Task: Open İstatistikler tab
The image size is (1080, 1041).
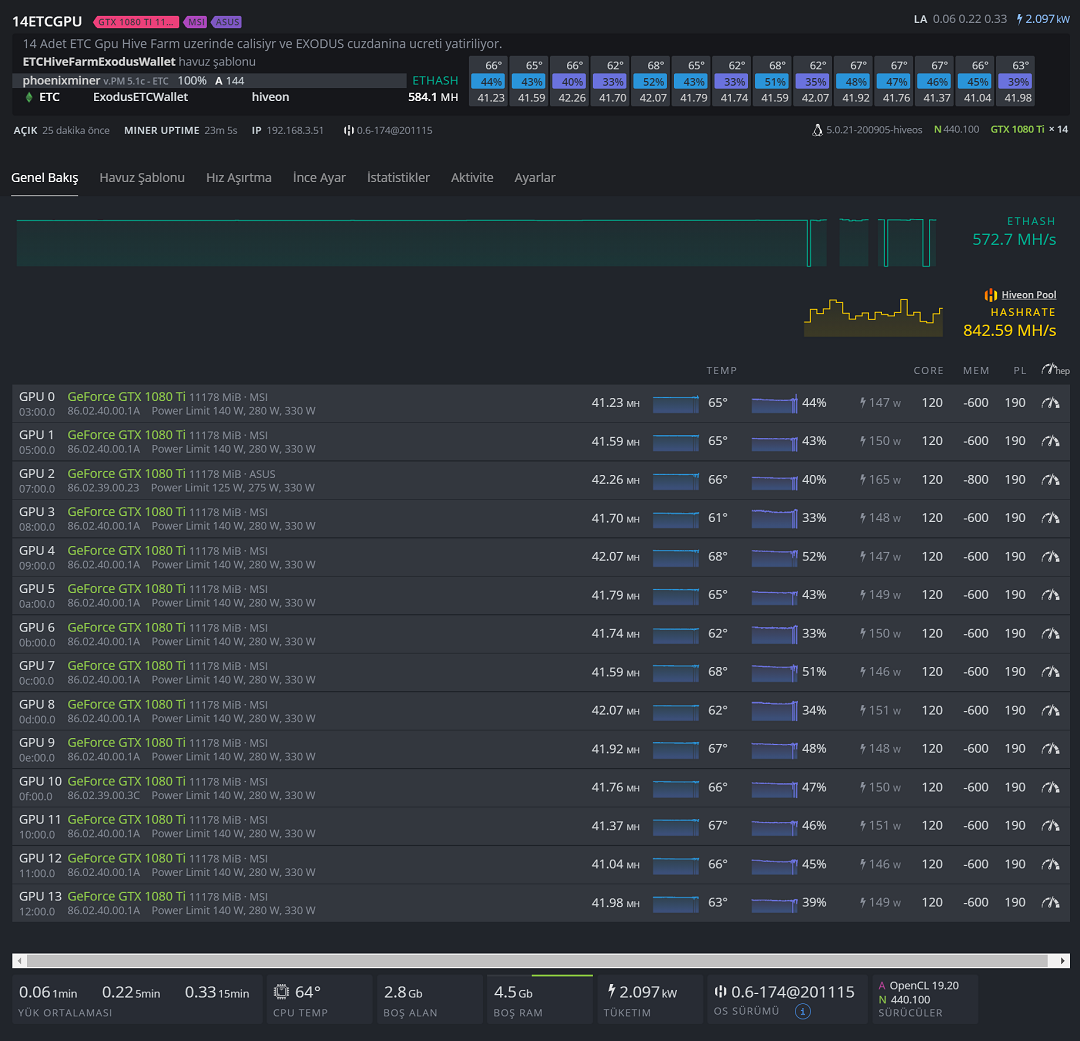Action: (x=398, y=178)
